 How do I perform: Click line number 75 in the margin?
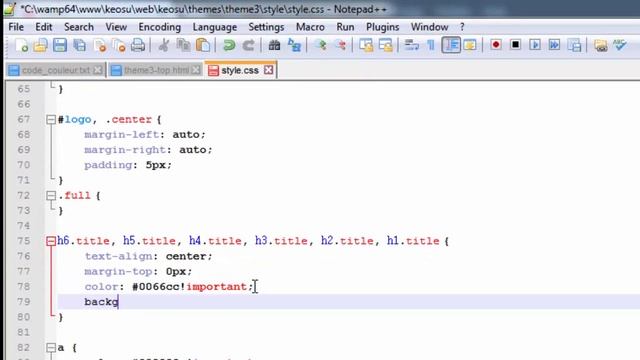[24, 241]
